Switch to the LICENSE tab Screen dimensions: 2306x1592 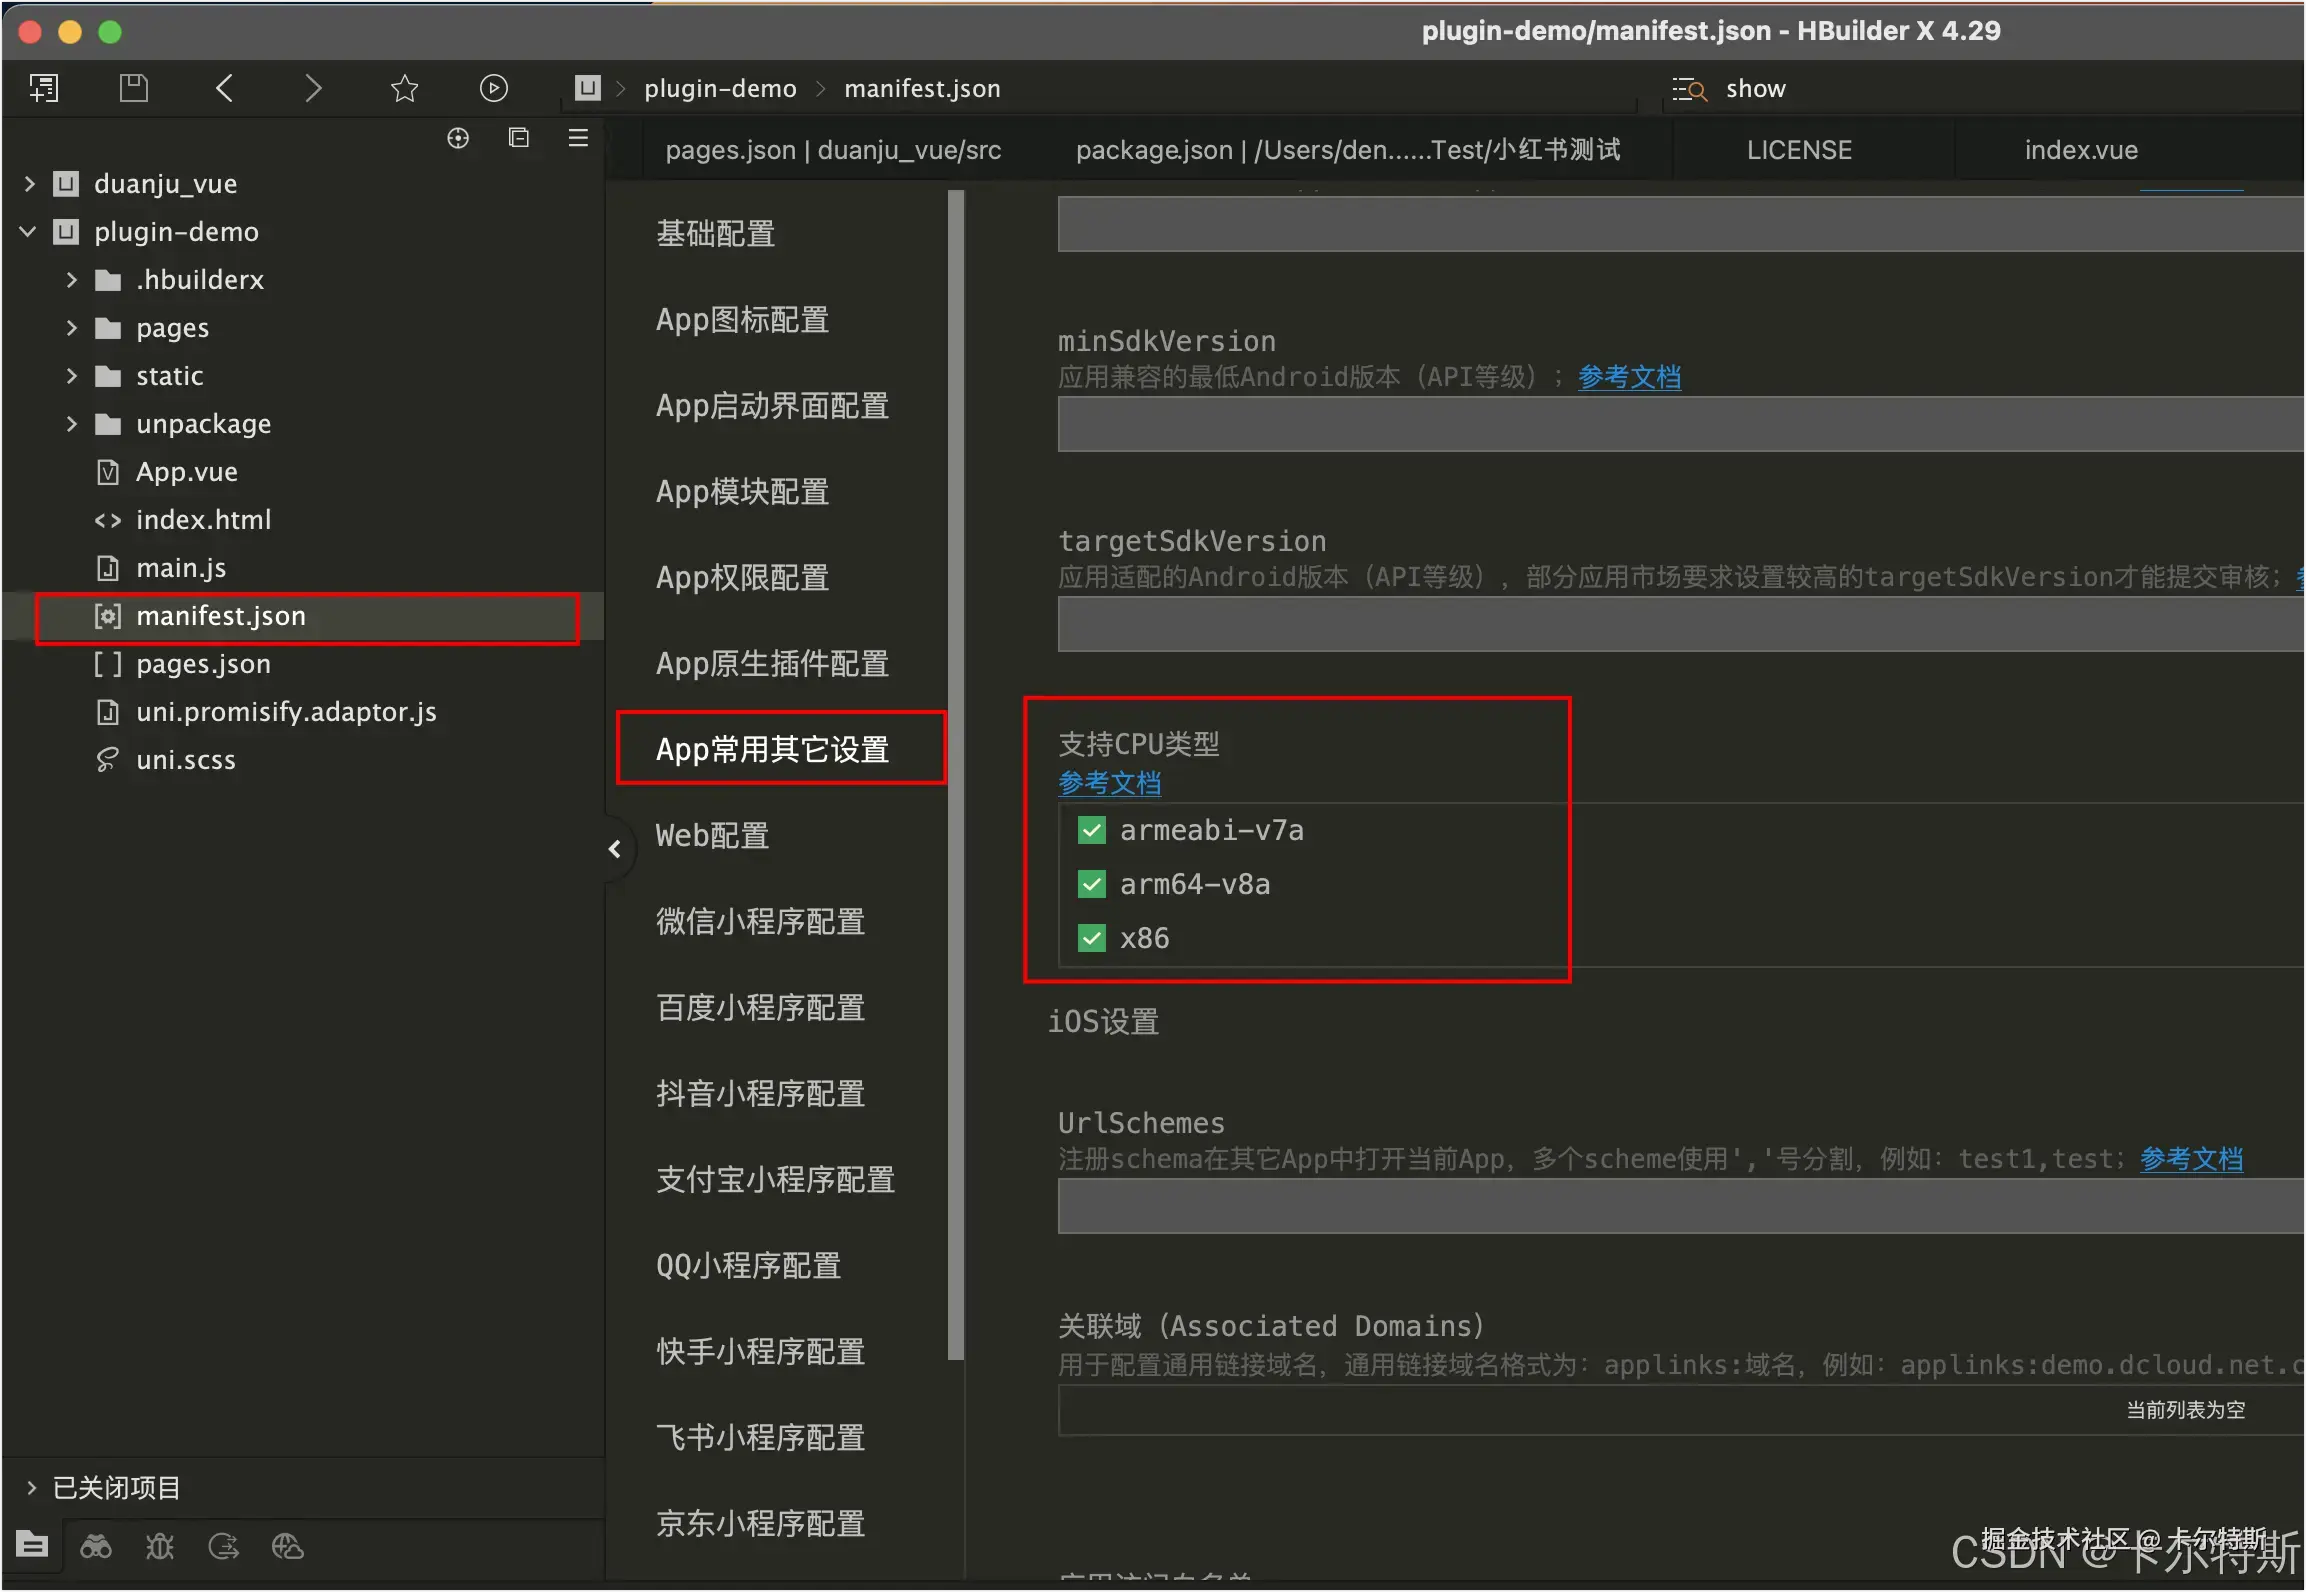click(x=1798, y=150)
